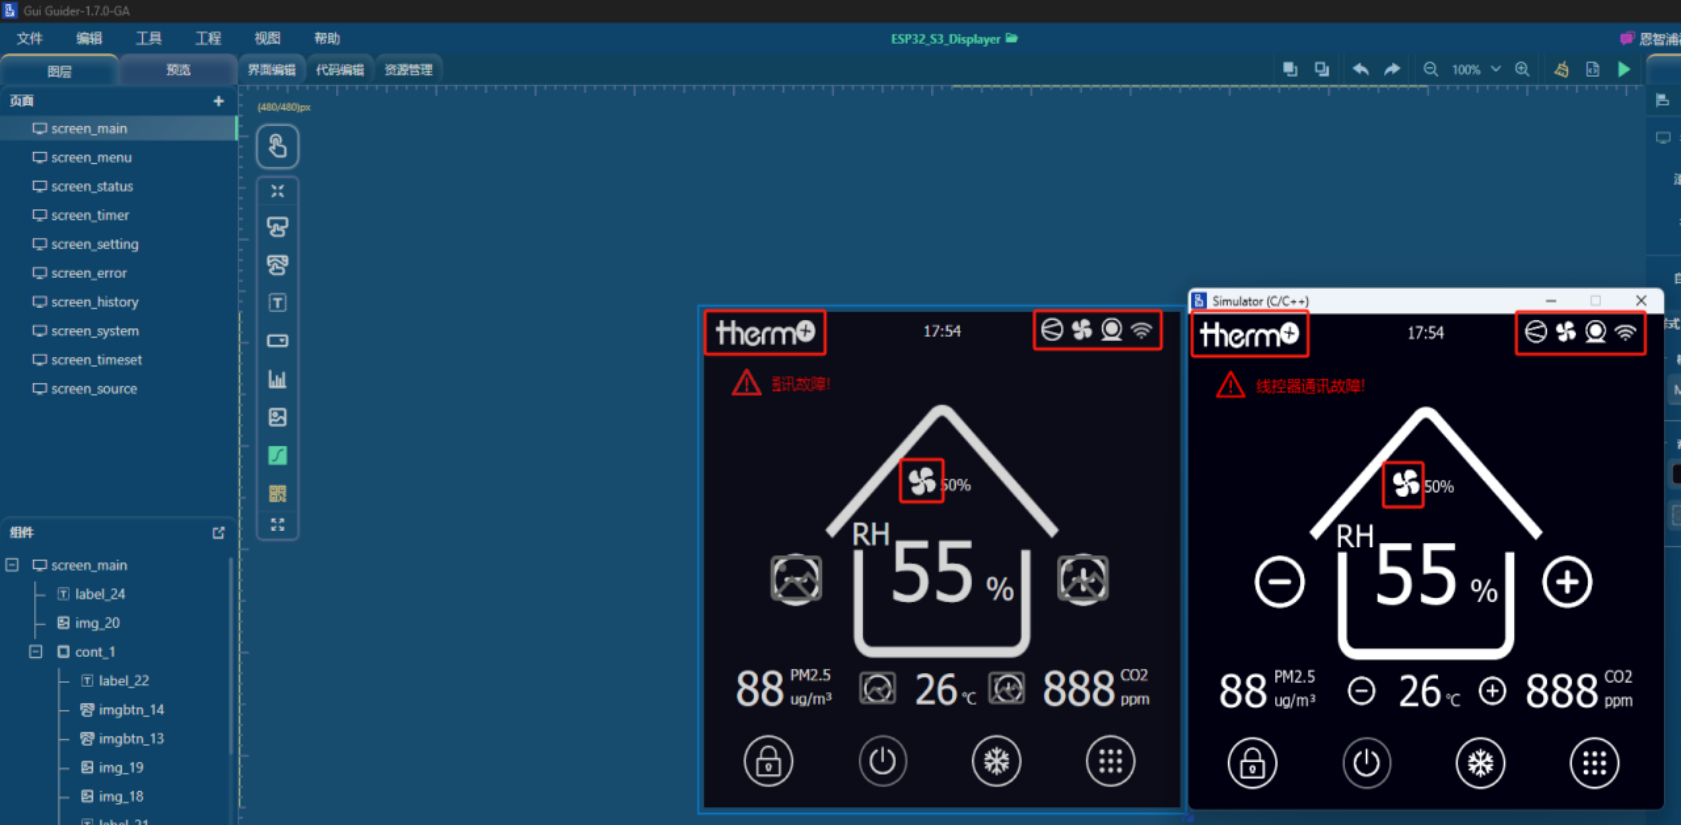This screenshot has width=1682, height=825.
Task: Click the humidity minus button in the Simulator window
Action: click(x=1280, y=582)
